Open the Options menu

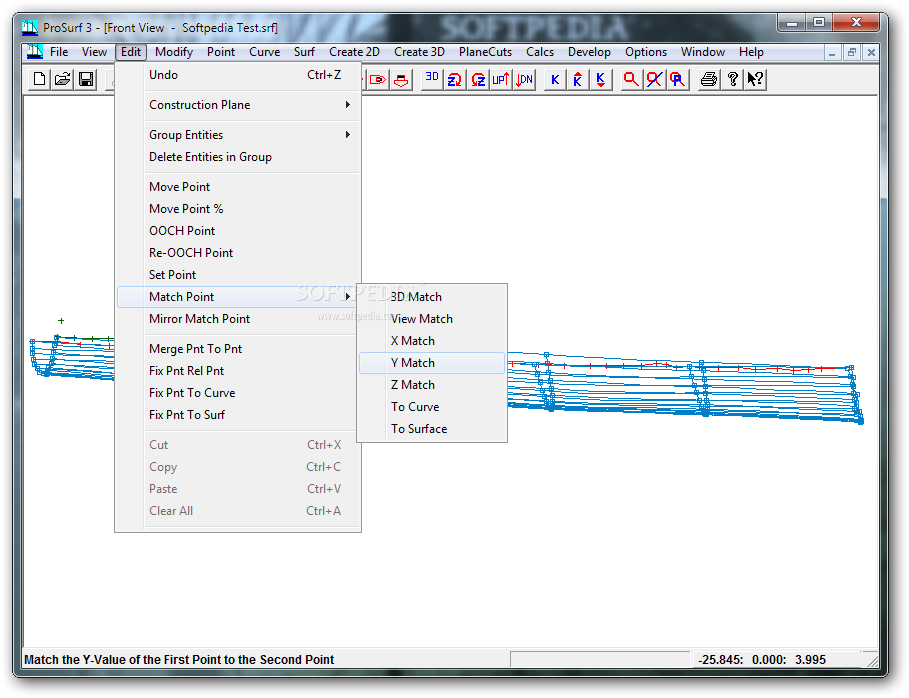[x=646, y=52]
